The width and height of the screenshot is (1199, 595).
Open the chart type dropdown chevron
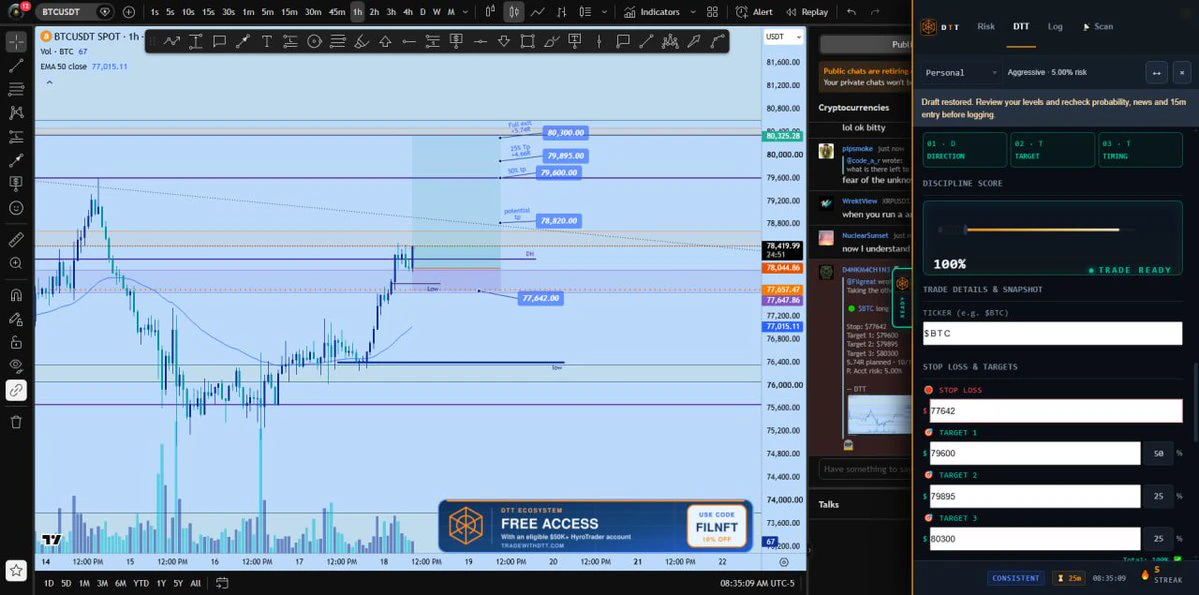[x=604, y=12]
